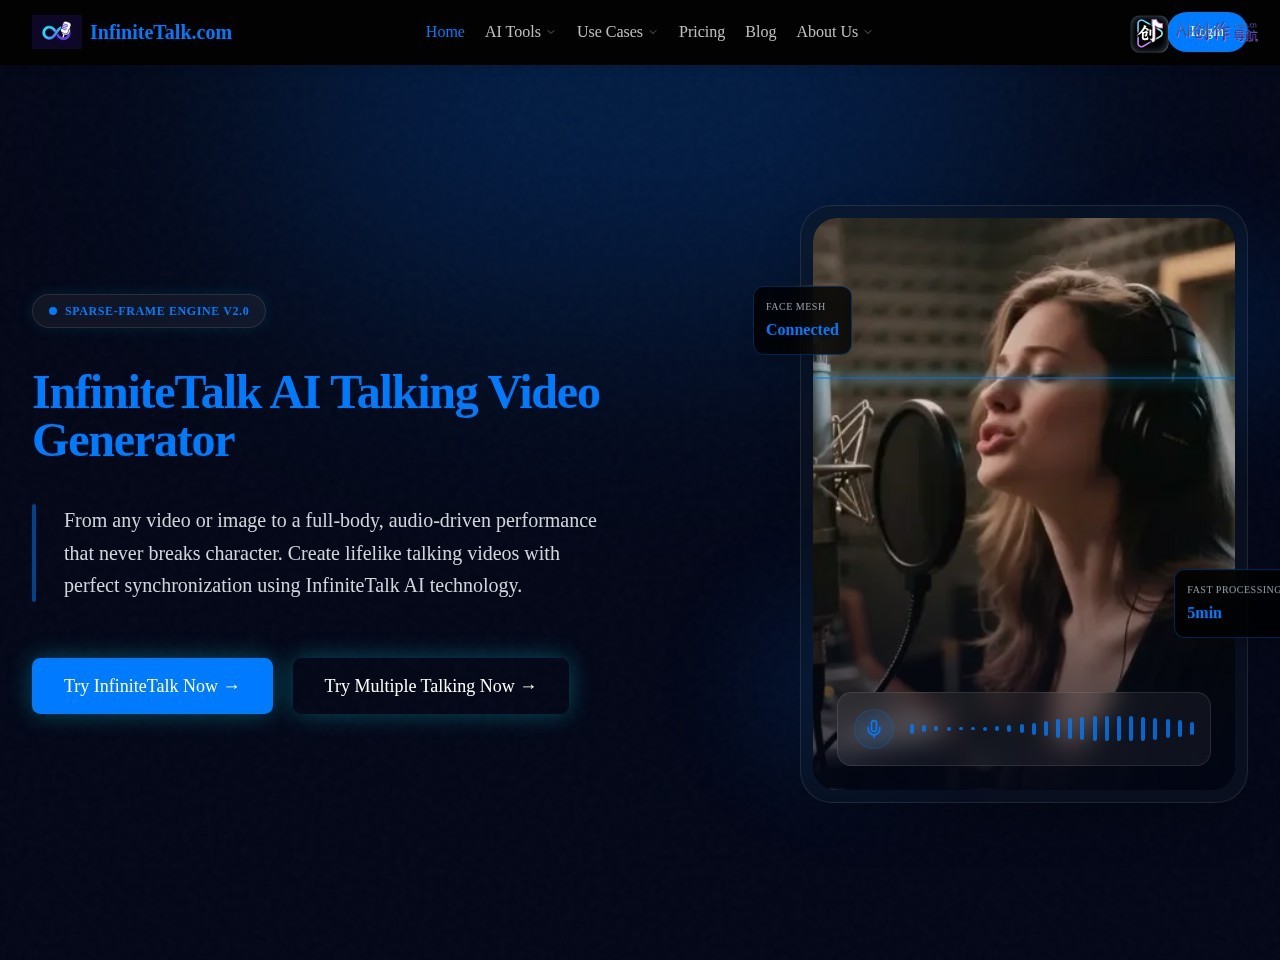
Task: Click the Sparse-Frame Engine V2.0 badge
Action: pyautogui.click(x=149, y=311)
